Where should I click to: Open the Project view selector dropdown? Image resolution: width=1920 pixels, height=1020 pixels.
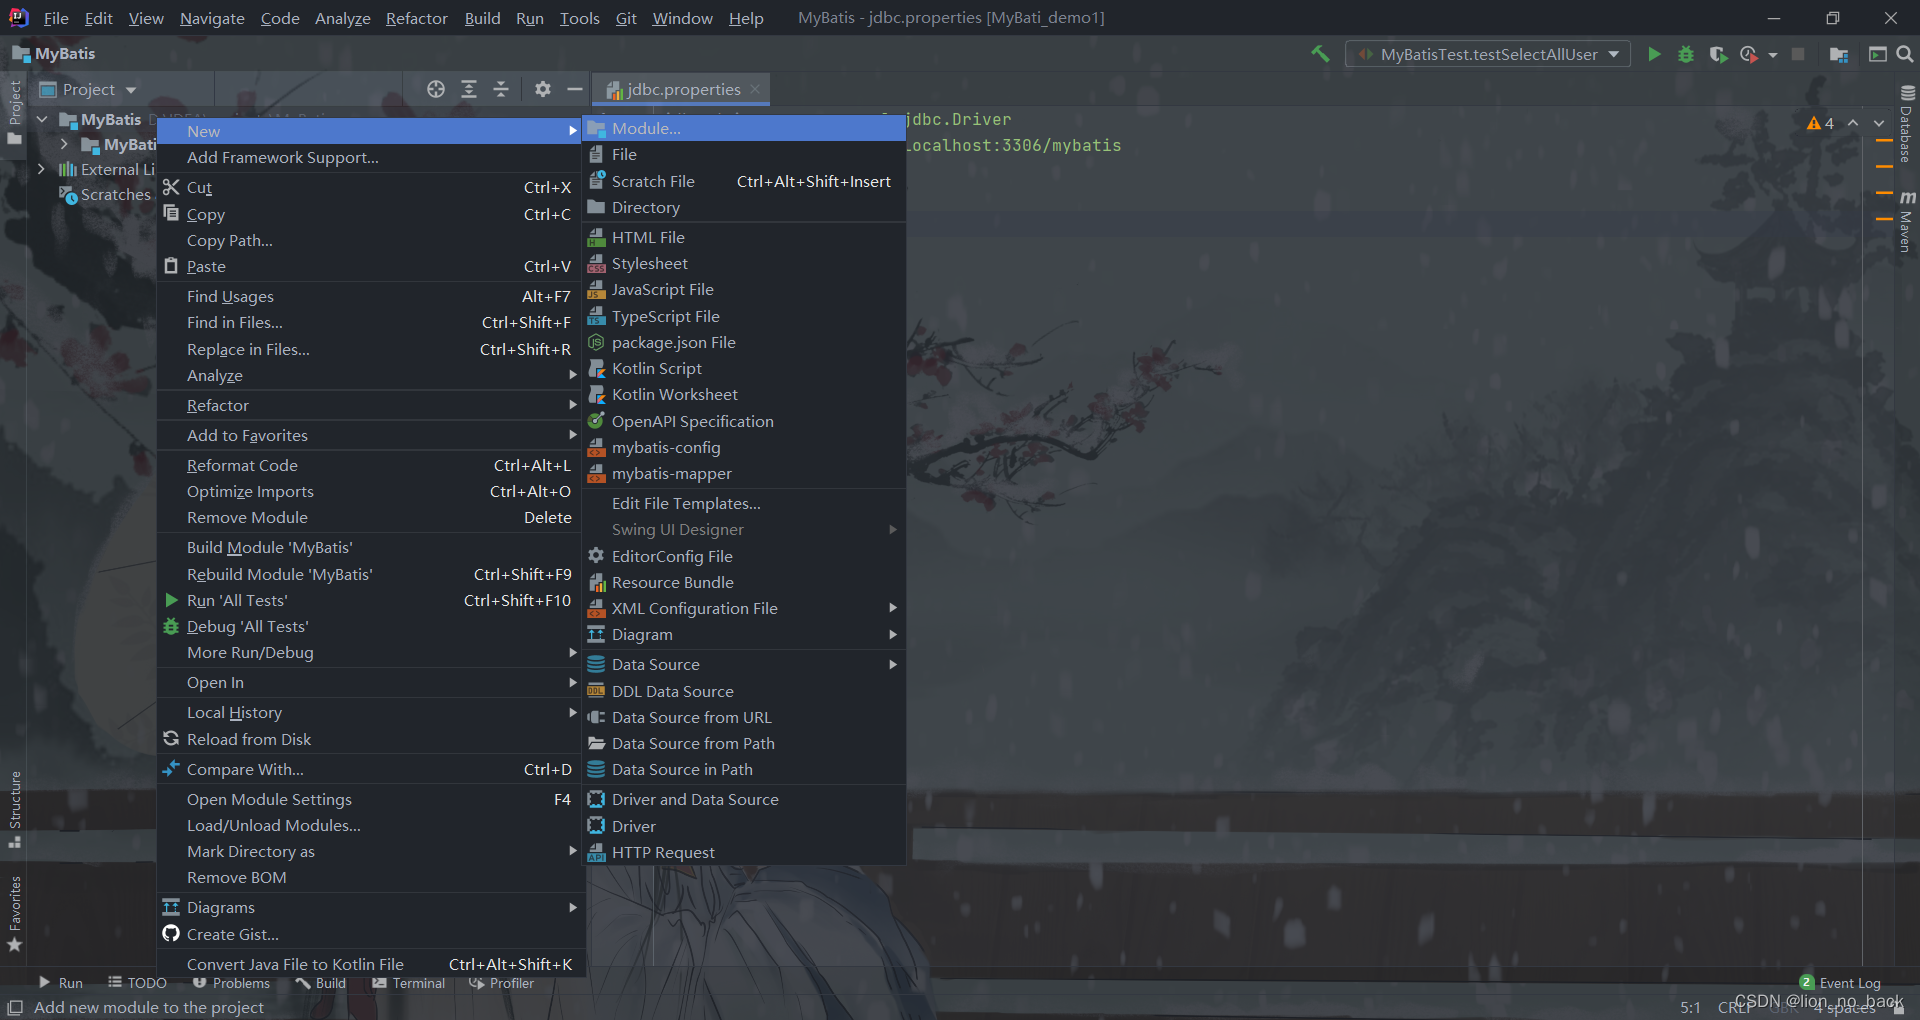[x=88, y=89]
